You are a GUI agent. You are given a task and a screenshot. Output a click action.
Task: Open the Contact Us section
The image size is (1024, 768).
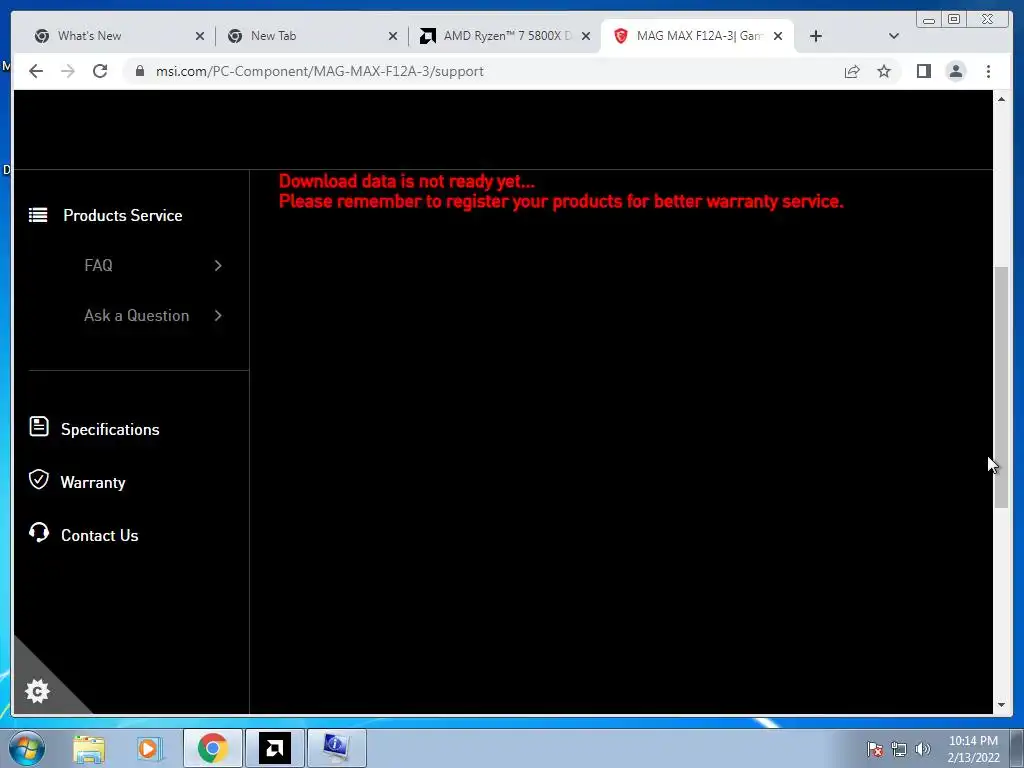(99, 536)
